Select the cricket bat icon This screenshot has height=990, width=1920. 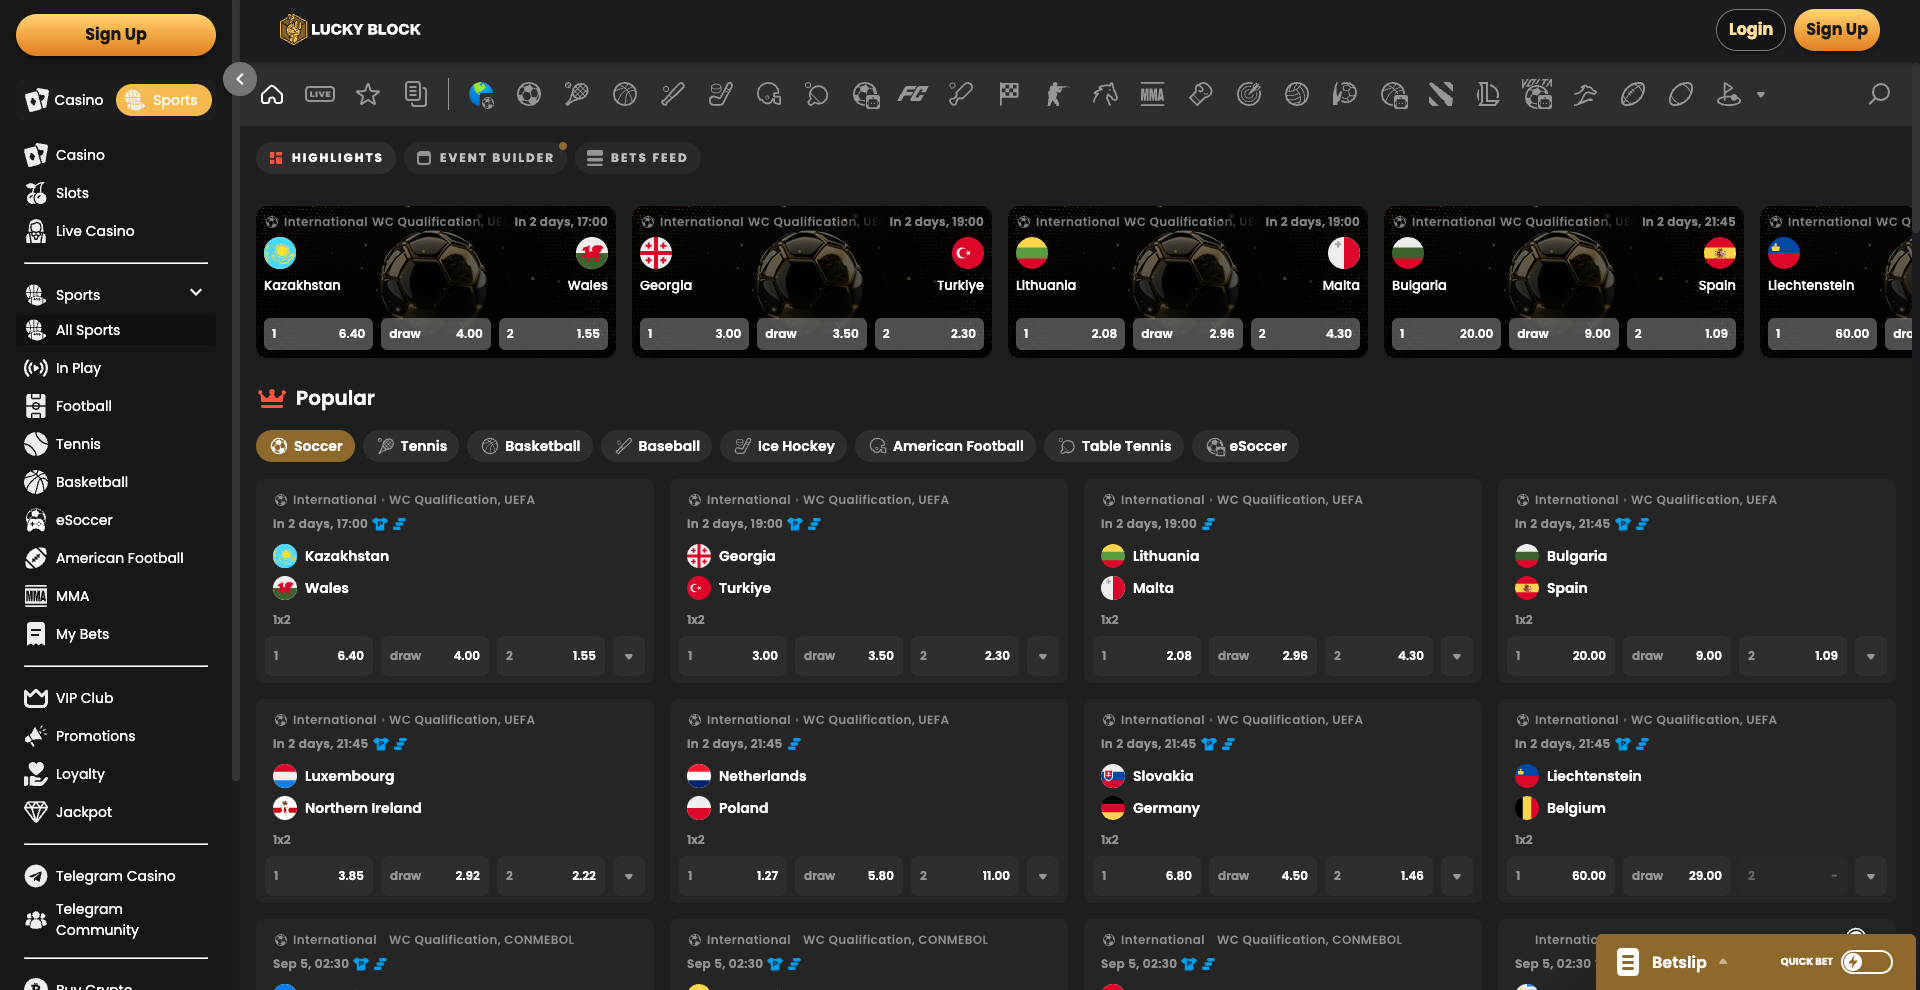pyautogui.click(x=961, y=95)
